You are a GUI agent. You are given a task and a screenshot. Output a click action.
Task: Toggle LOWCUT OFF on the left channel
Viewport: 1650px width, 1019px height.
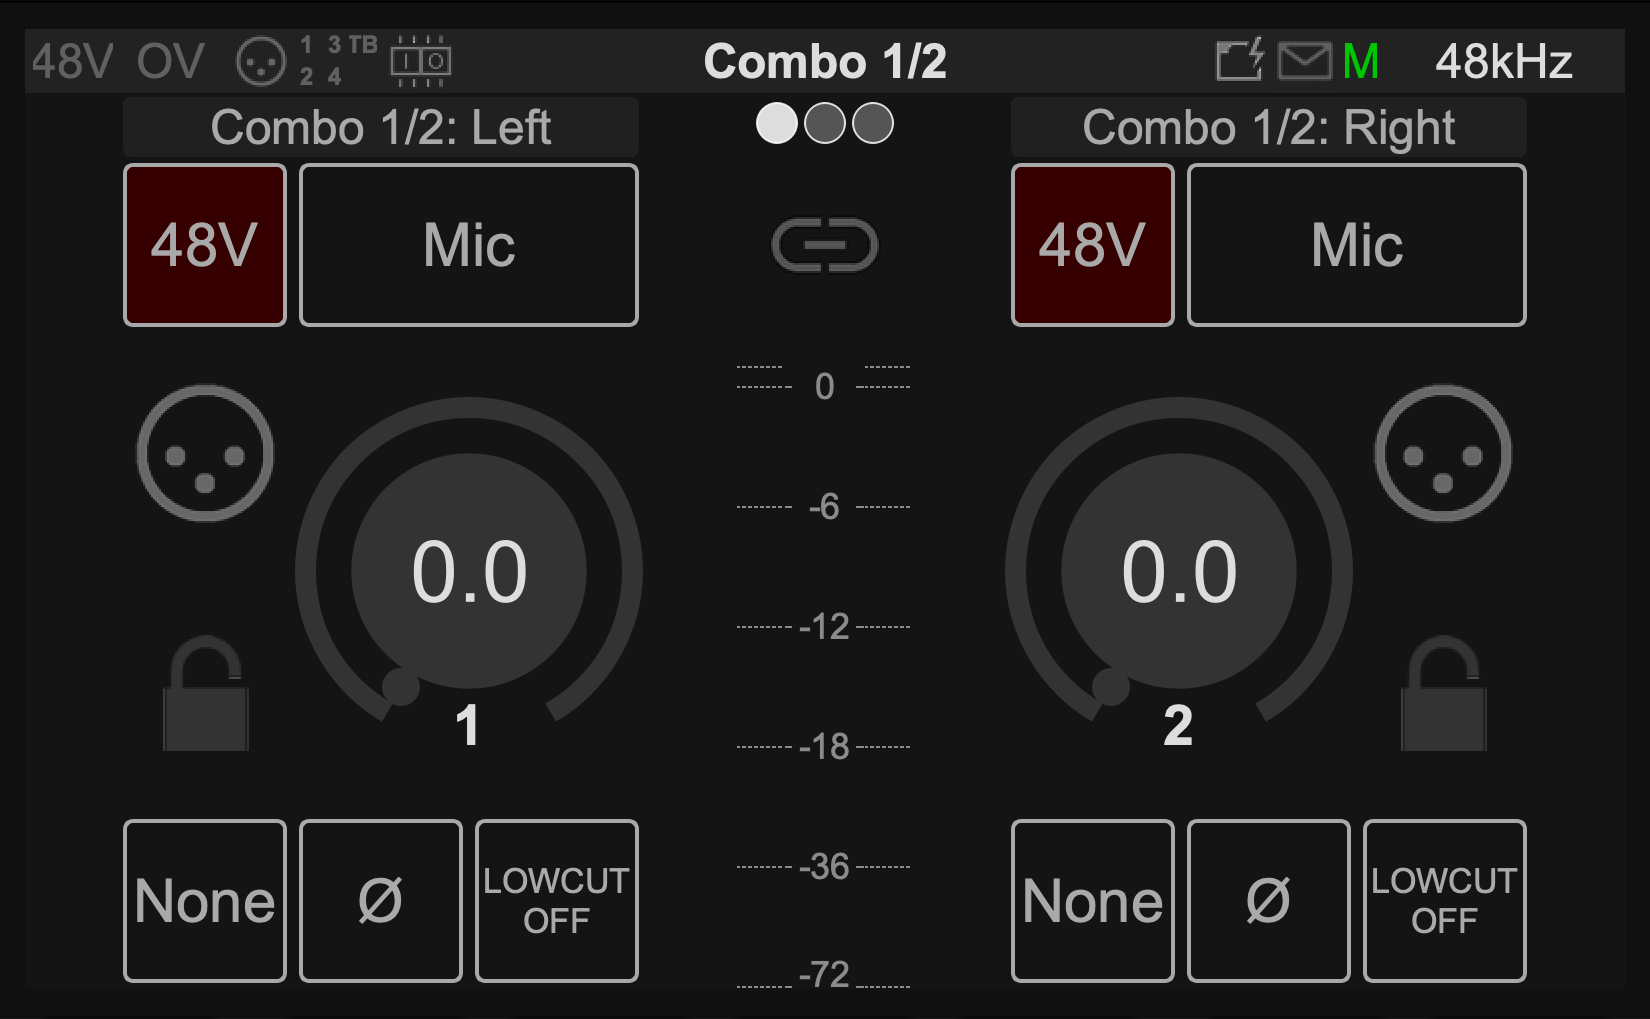pos(556,901)
